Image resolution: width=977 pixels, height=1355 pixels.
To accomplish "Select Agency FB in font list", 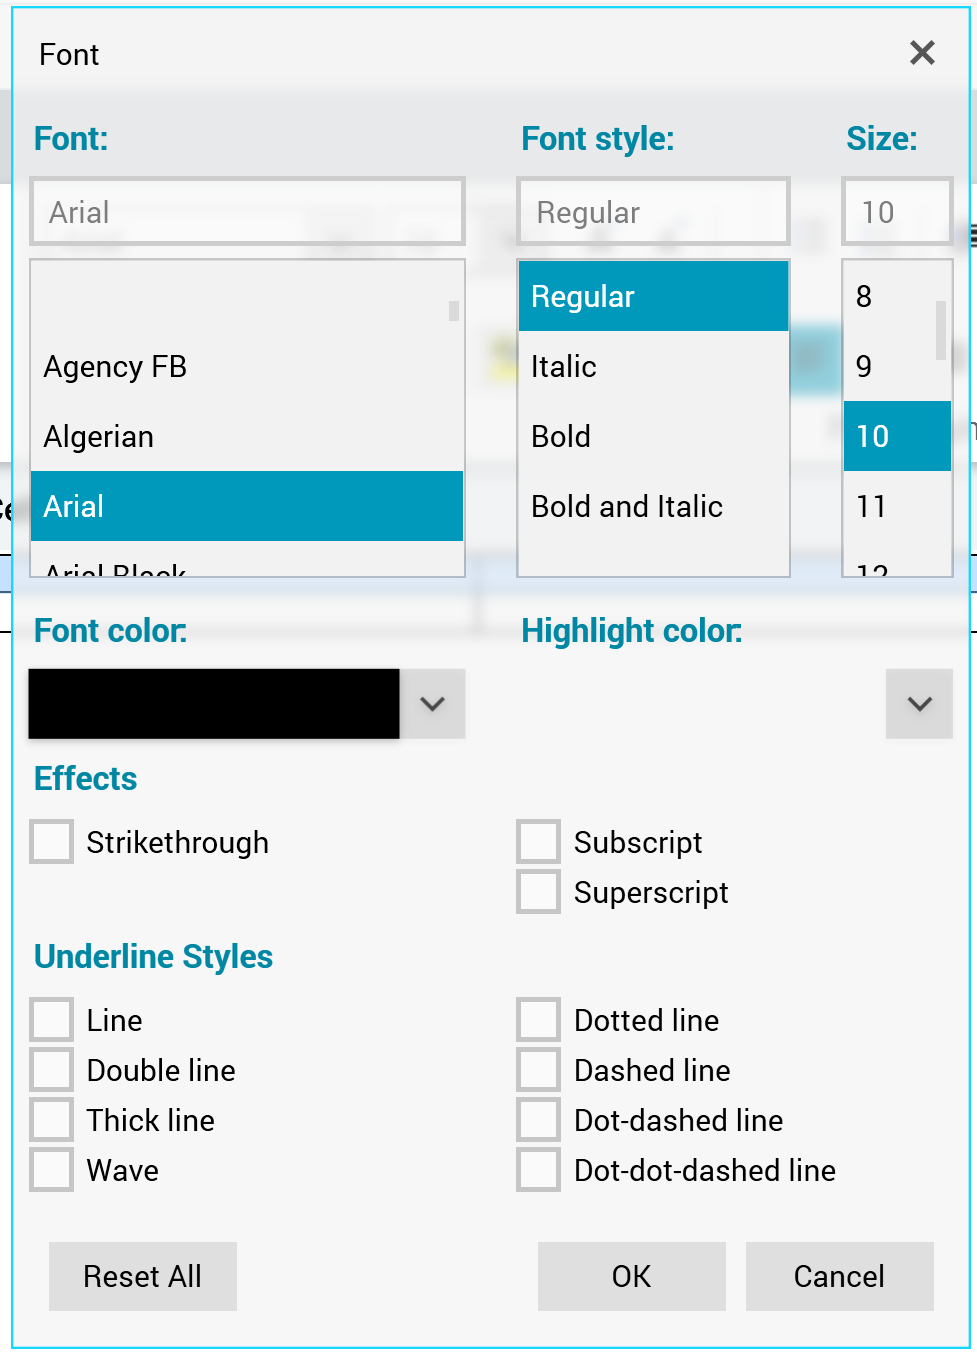I will tap(116, 367).
